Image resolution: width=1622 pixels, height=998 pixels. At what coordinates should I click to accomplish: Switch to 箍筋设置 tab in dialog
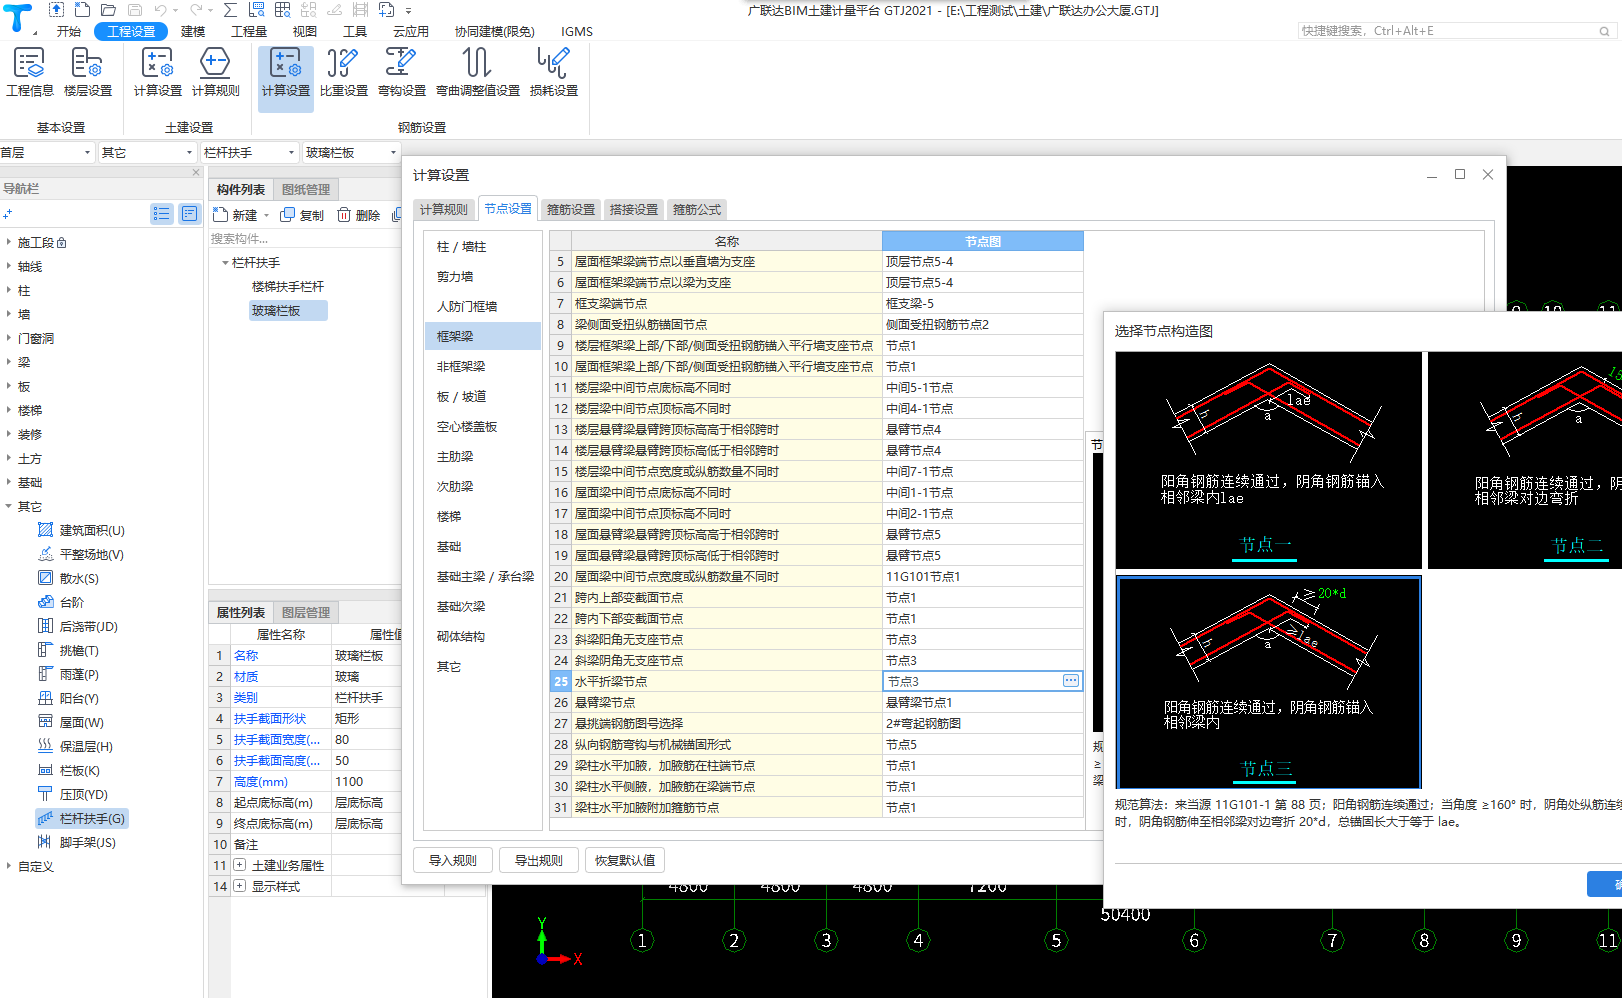(571, 209)
